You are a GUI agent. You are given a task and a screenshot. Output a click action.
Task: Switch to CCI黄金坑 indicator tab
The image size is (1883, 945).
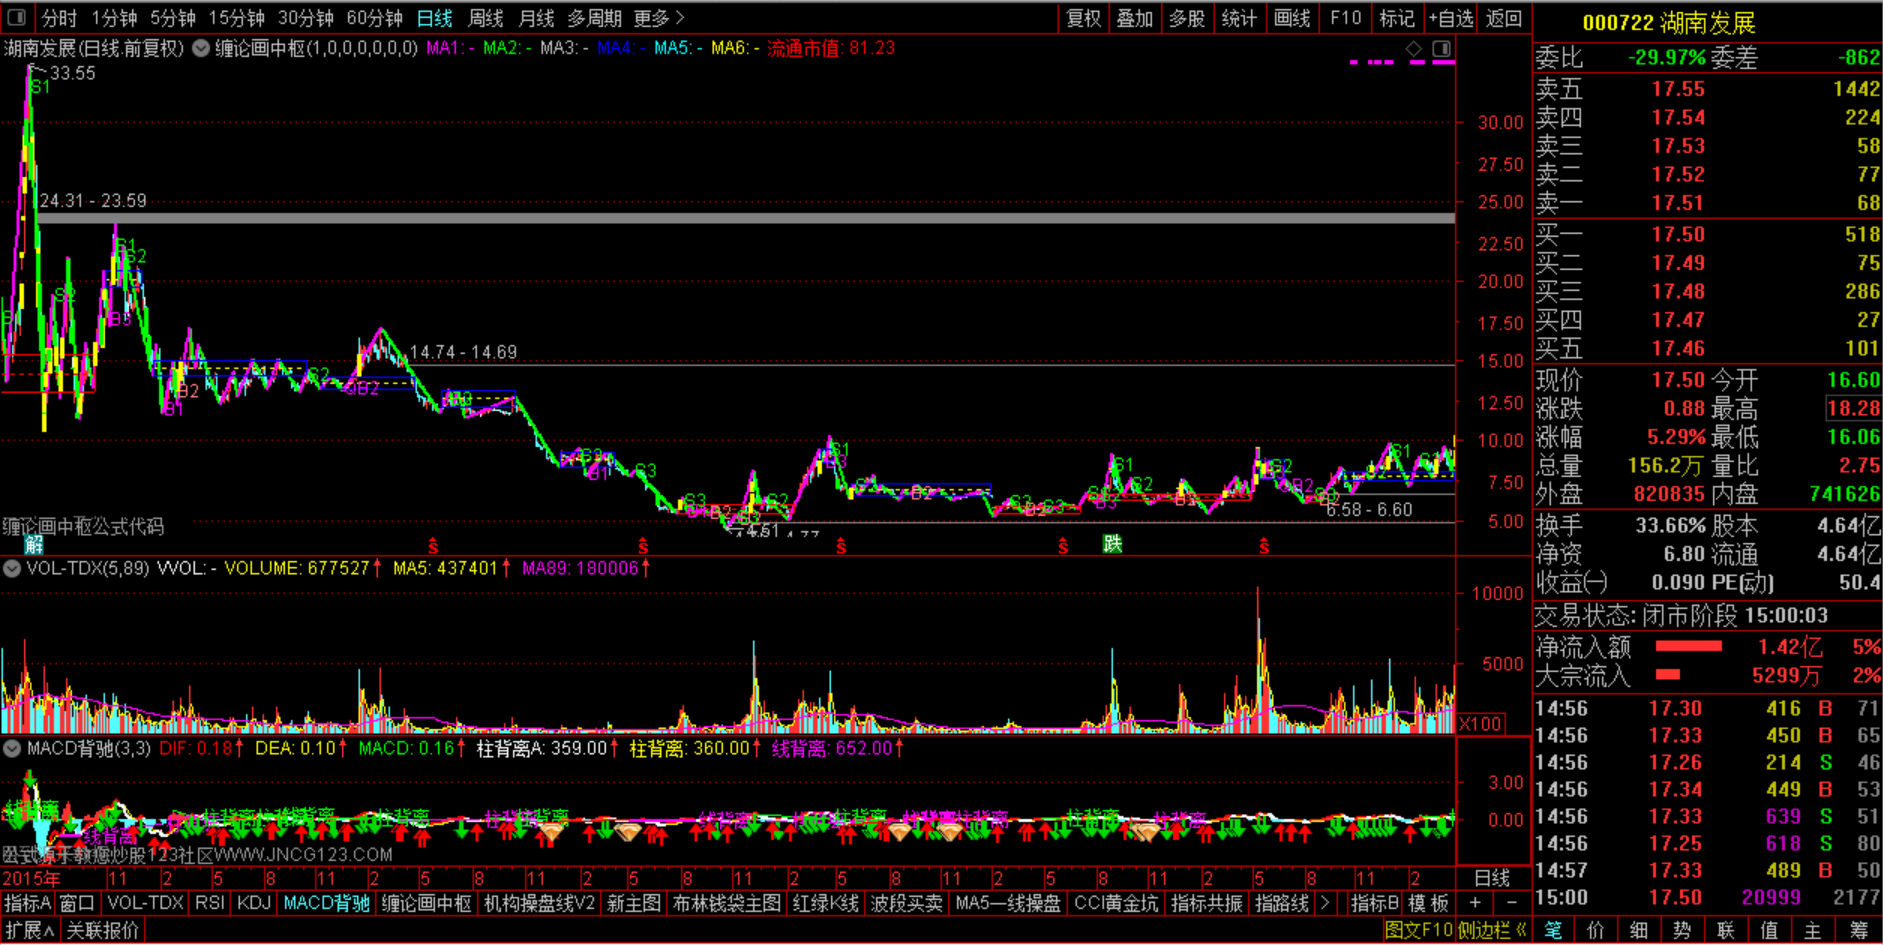pyautogui.click(x=1116, y=903)
